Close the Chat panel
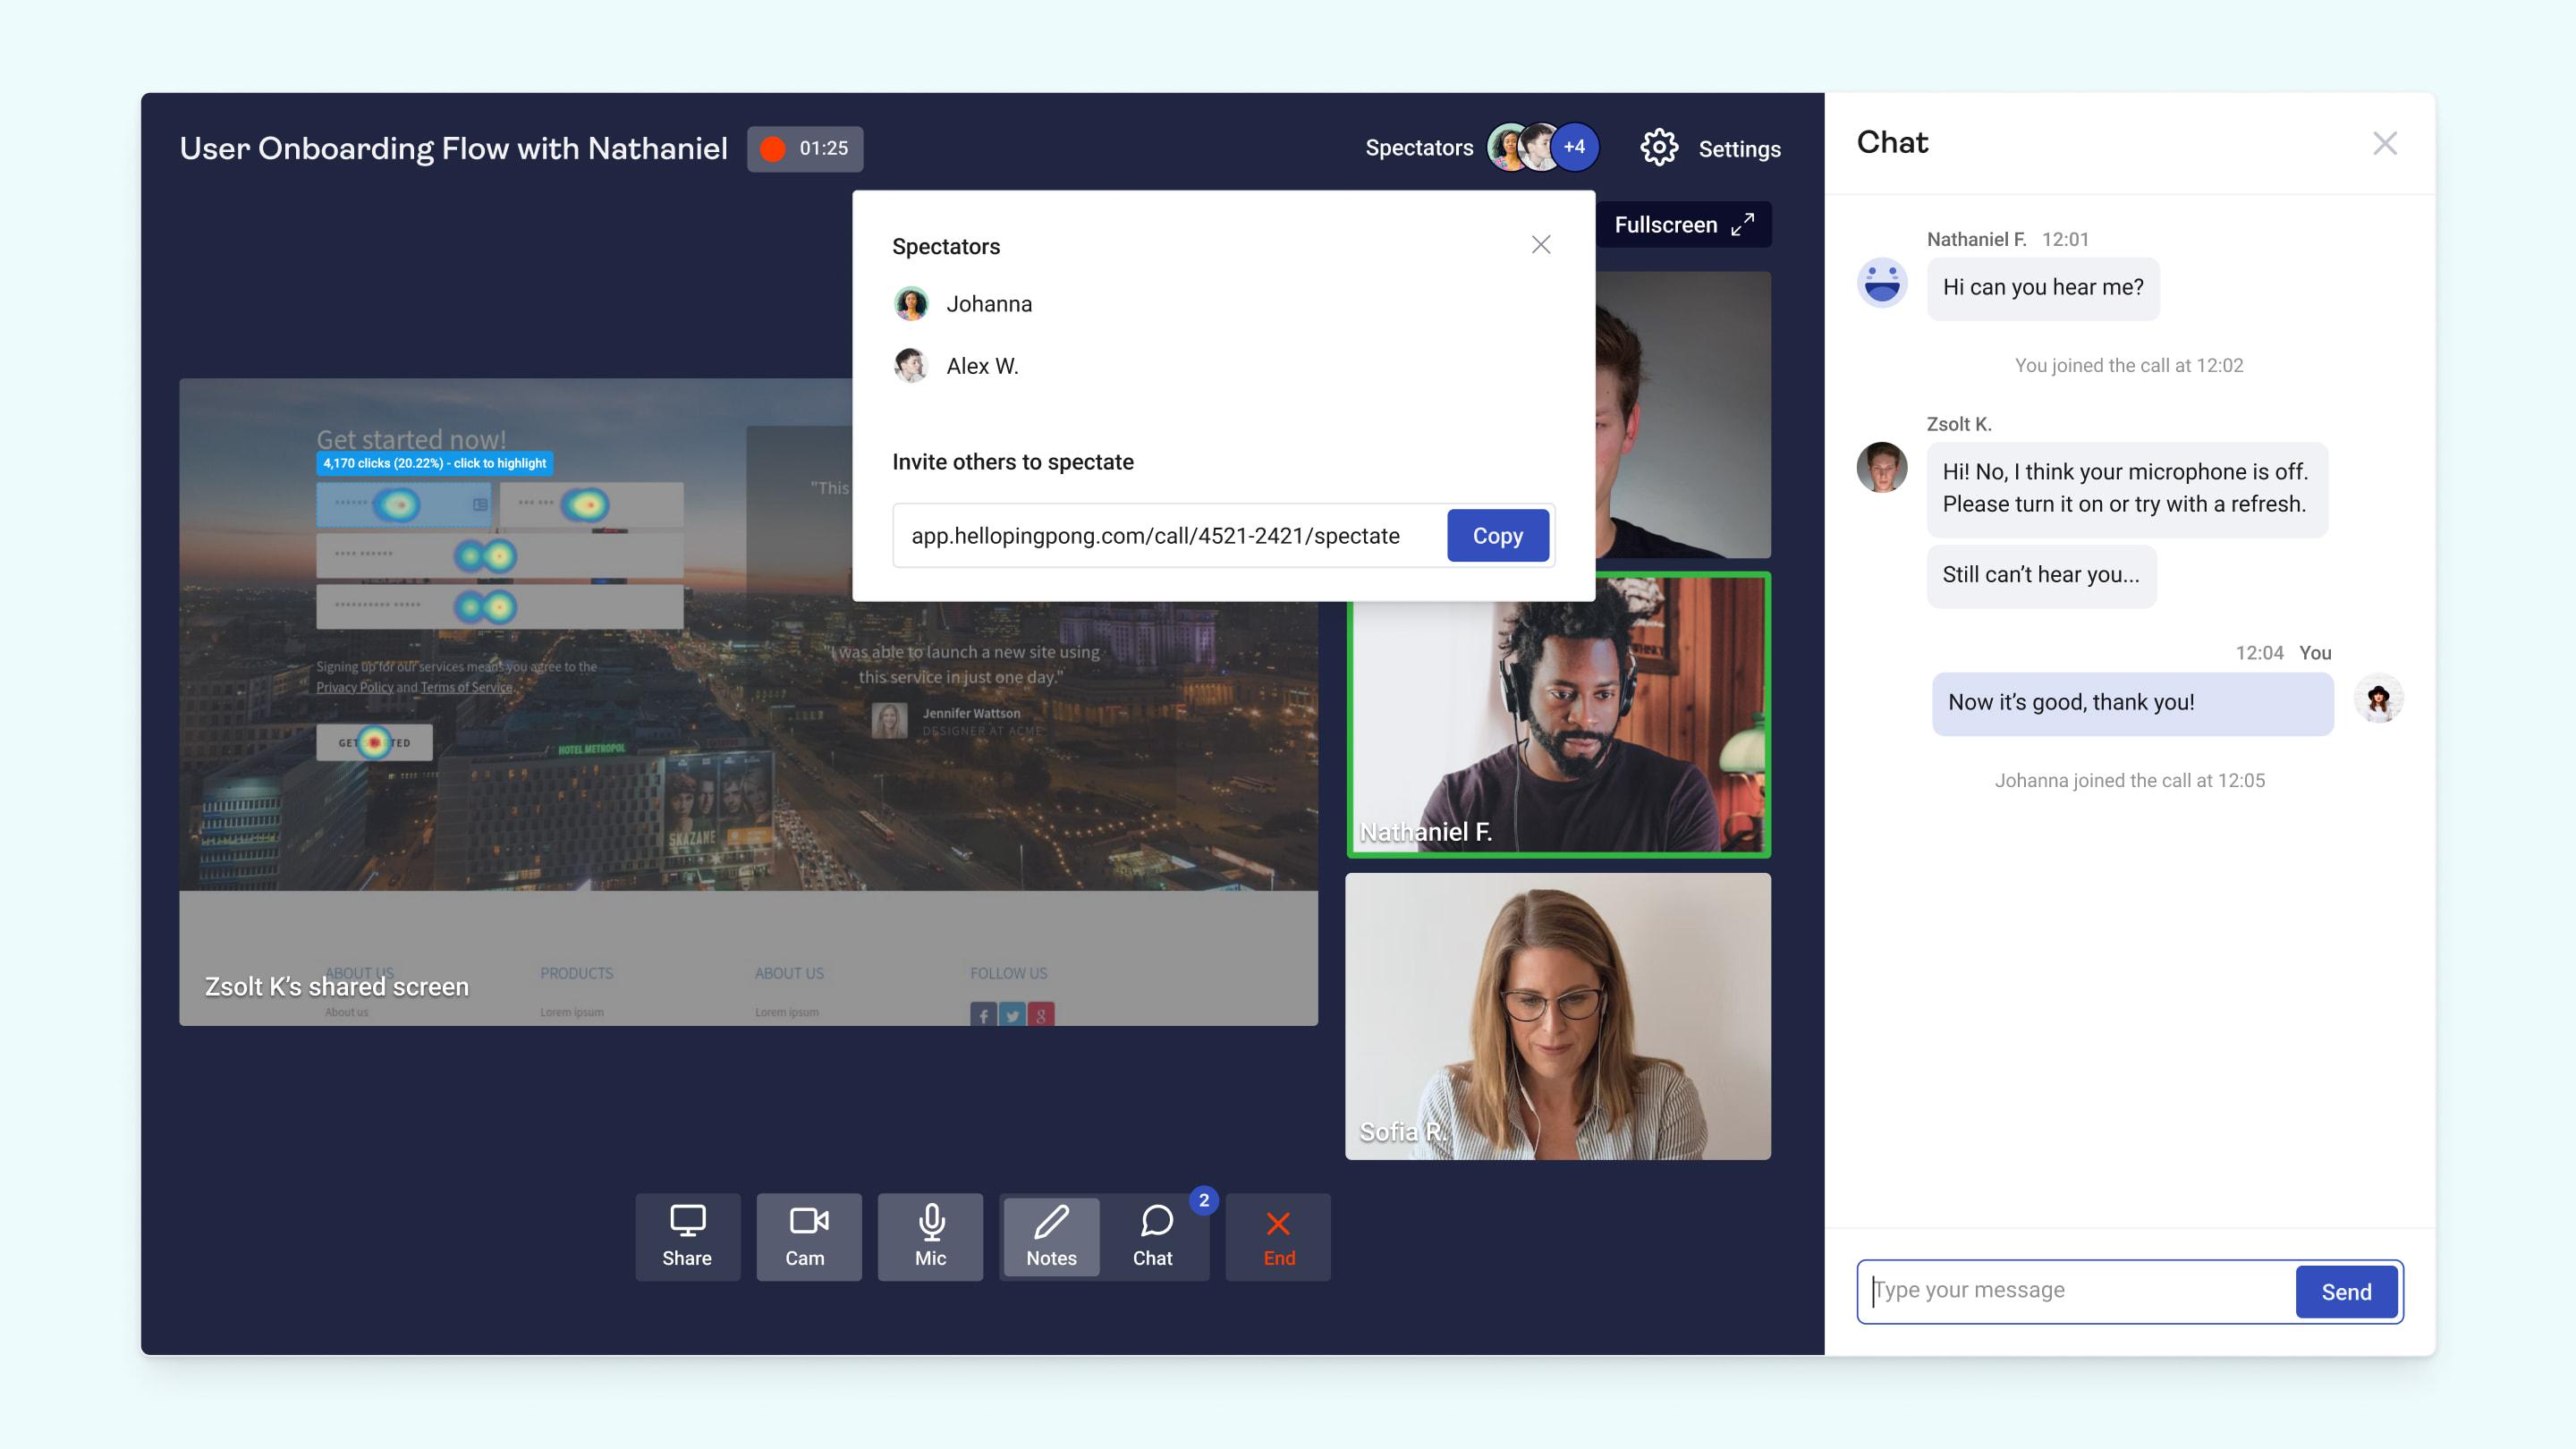 [x=2383, y=141]
